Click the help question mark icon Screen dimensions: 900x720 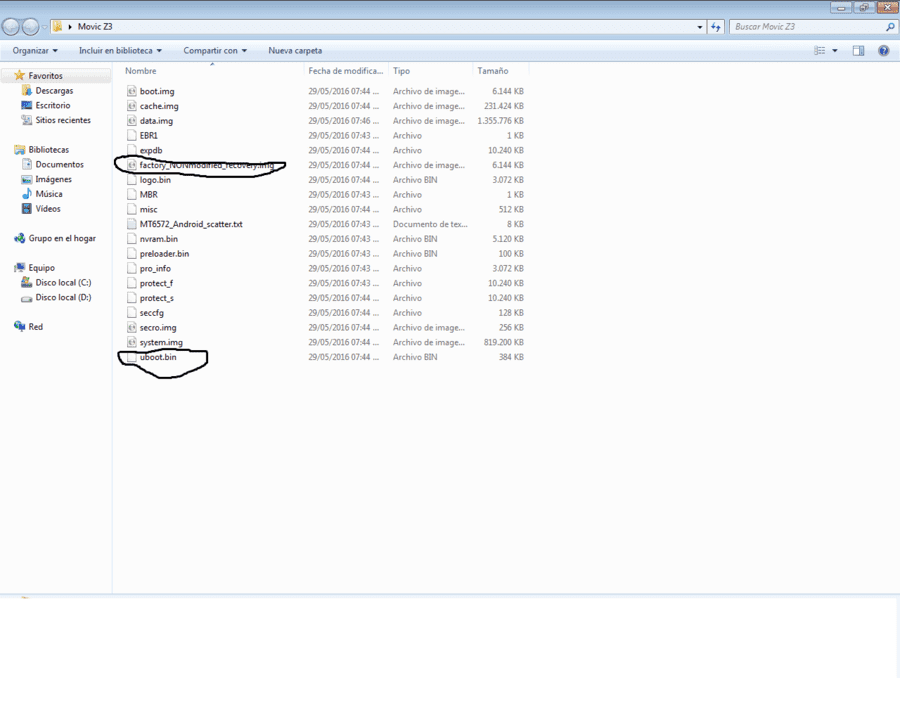[883, 51]
